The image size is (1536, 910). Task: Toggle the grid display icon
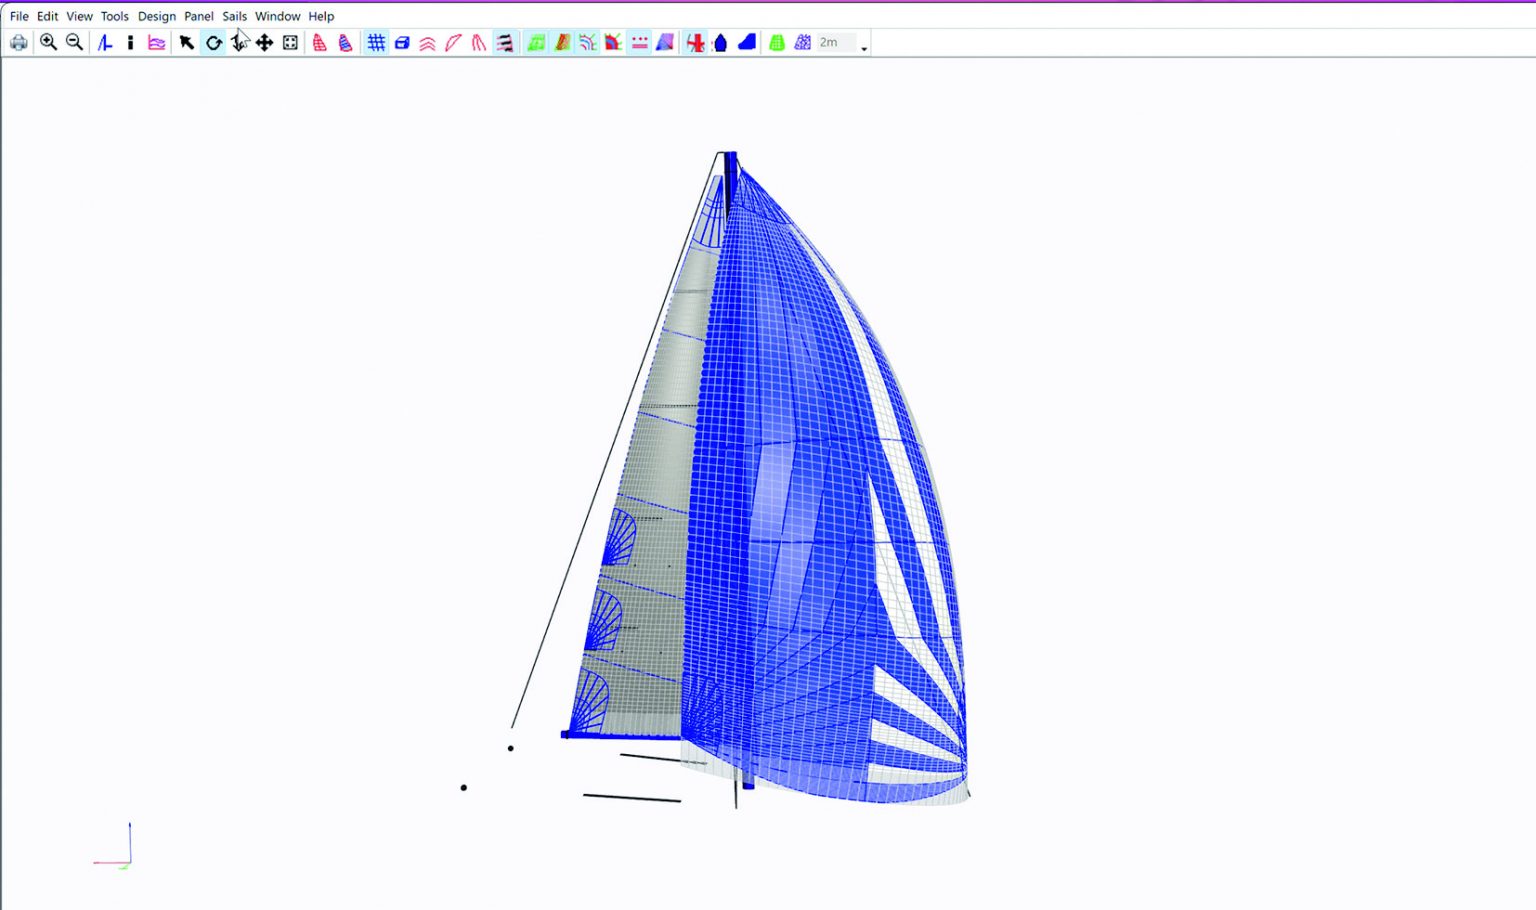[377, 42]
